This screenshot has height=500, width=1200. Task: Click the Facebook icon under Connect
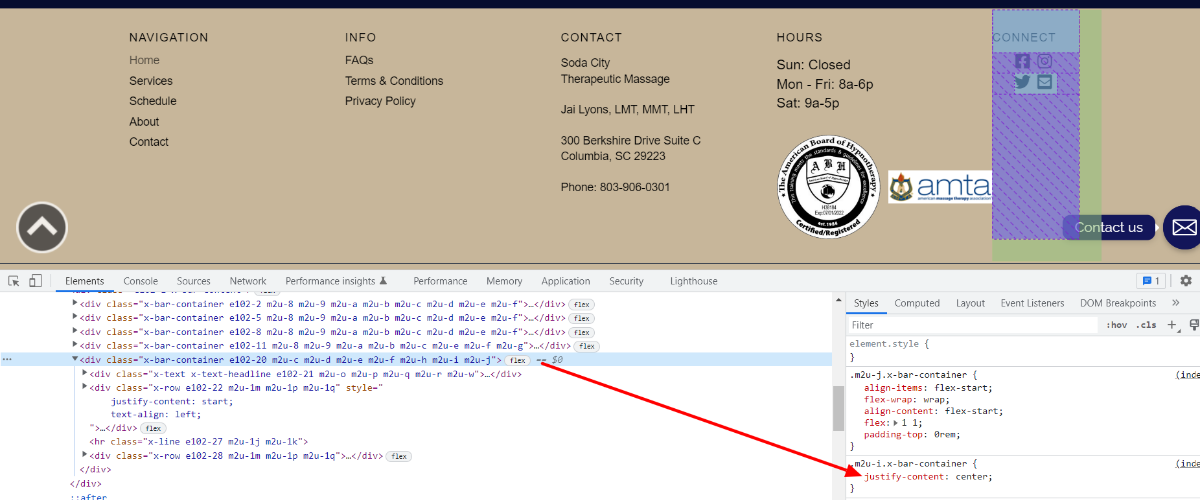point(1022,61)
